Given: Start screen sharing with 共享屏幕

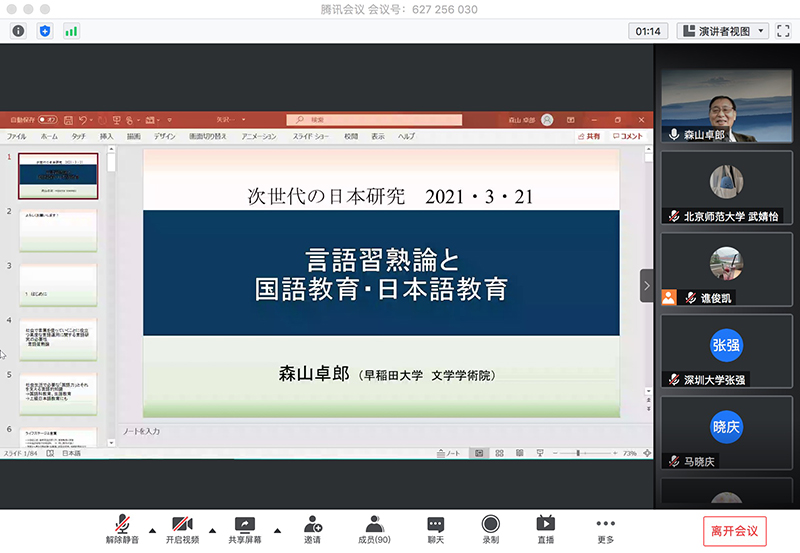Looking at the screenshot, I should click(244, 529).
